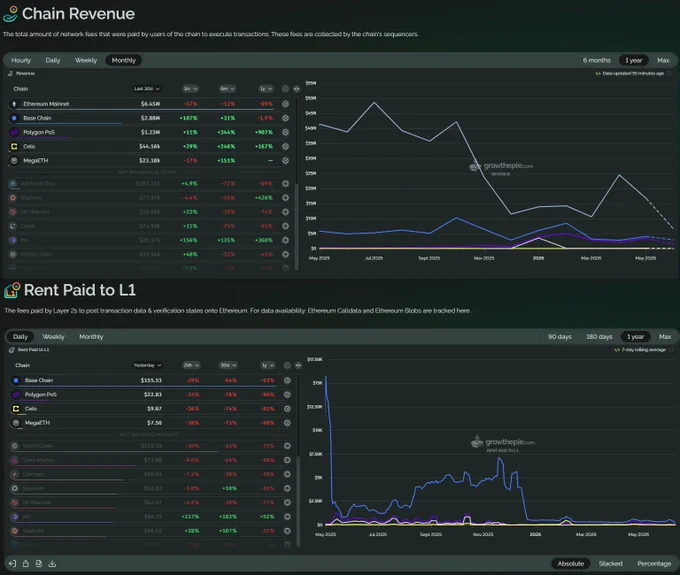The width and height of the screenshot is (680, 575).
Task: Select 90 days range for Rent Paid
Action: pyautogui.click(x=559, y=337)
